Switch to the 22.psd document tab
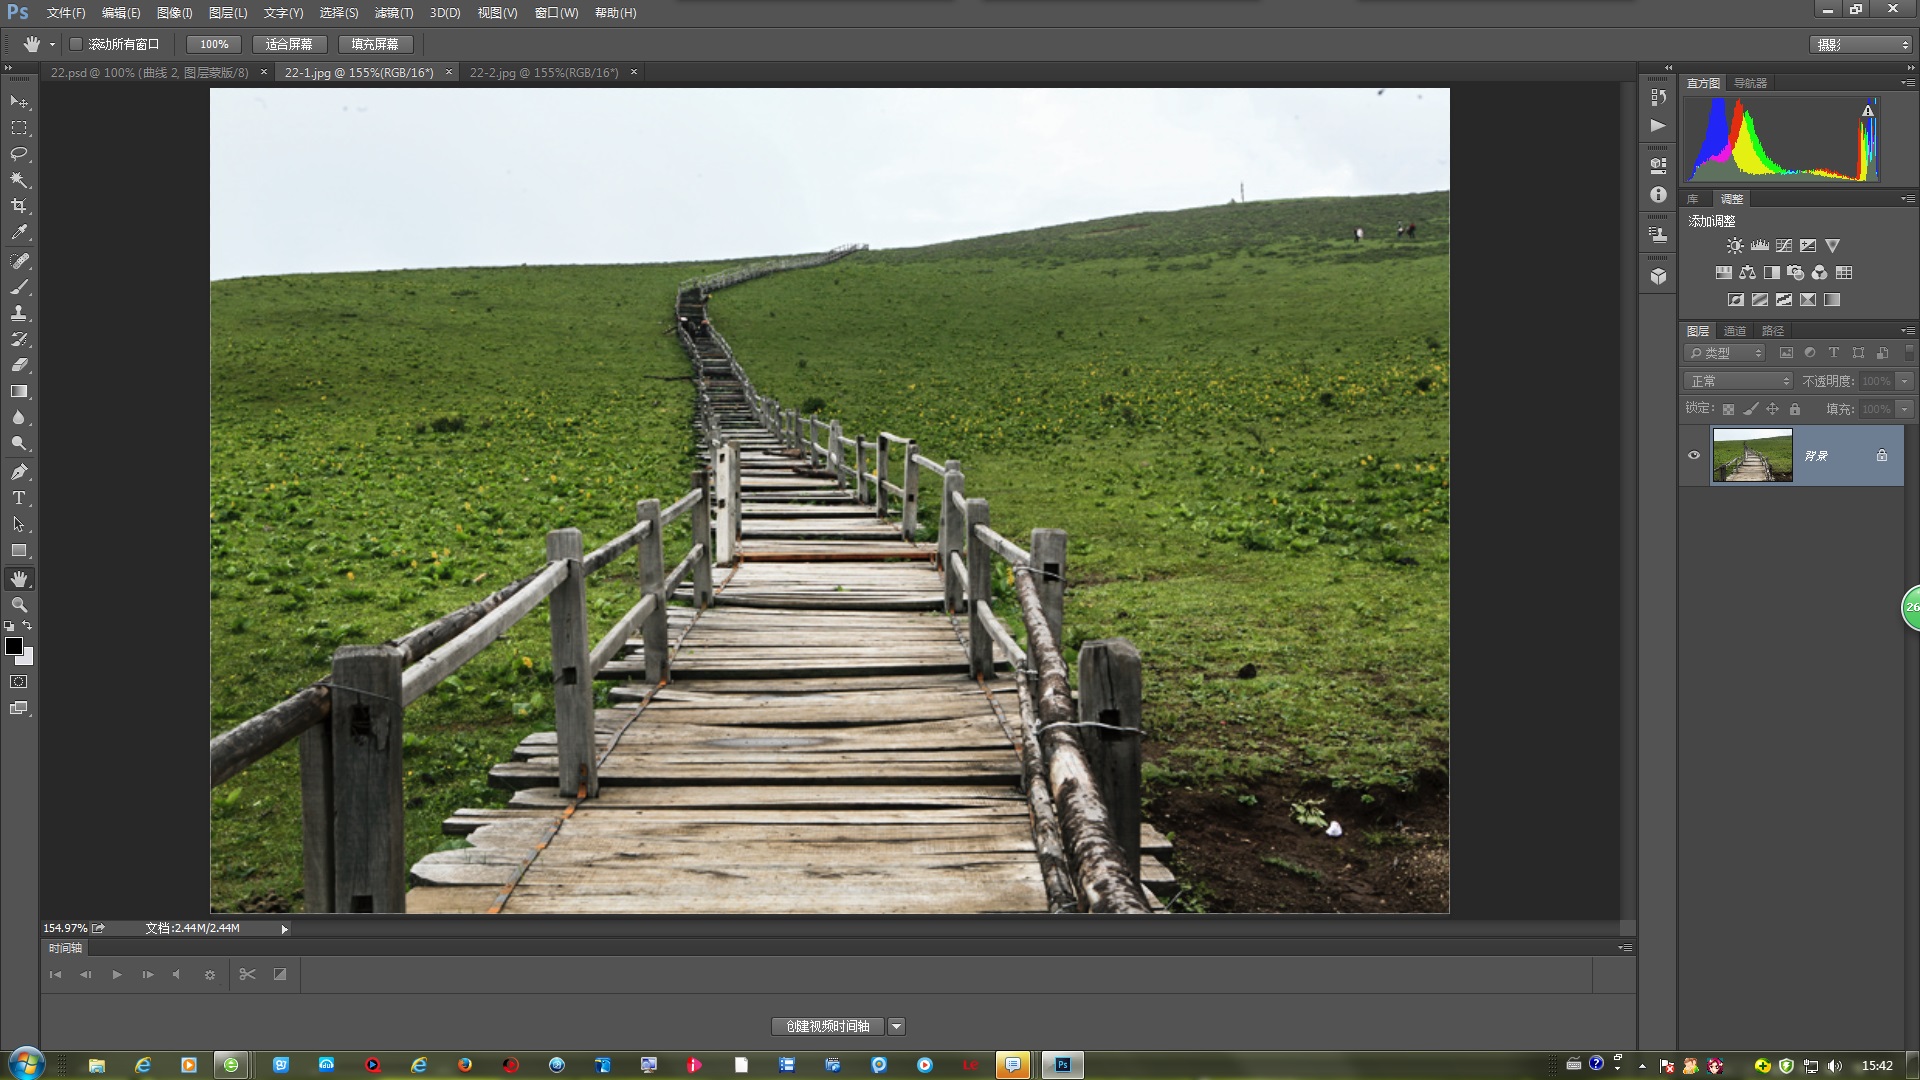 click(x=150, y=73)
